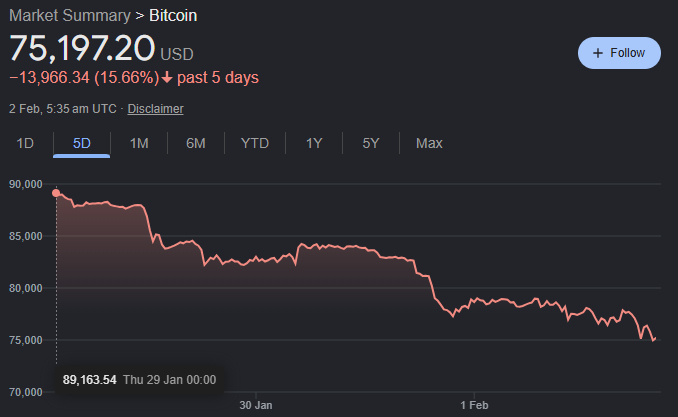
Task: Open the Market Summary breadcrumb link
Action: click(69, 16)
